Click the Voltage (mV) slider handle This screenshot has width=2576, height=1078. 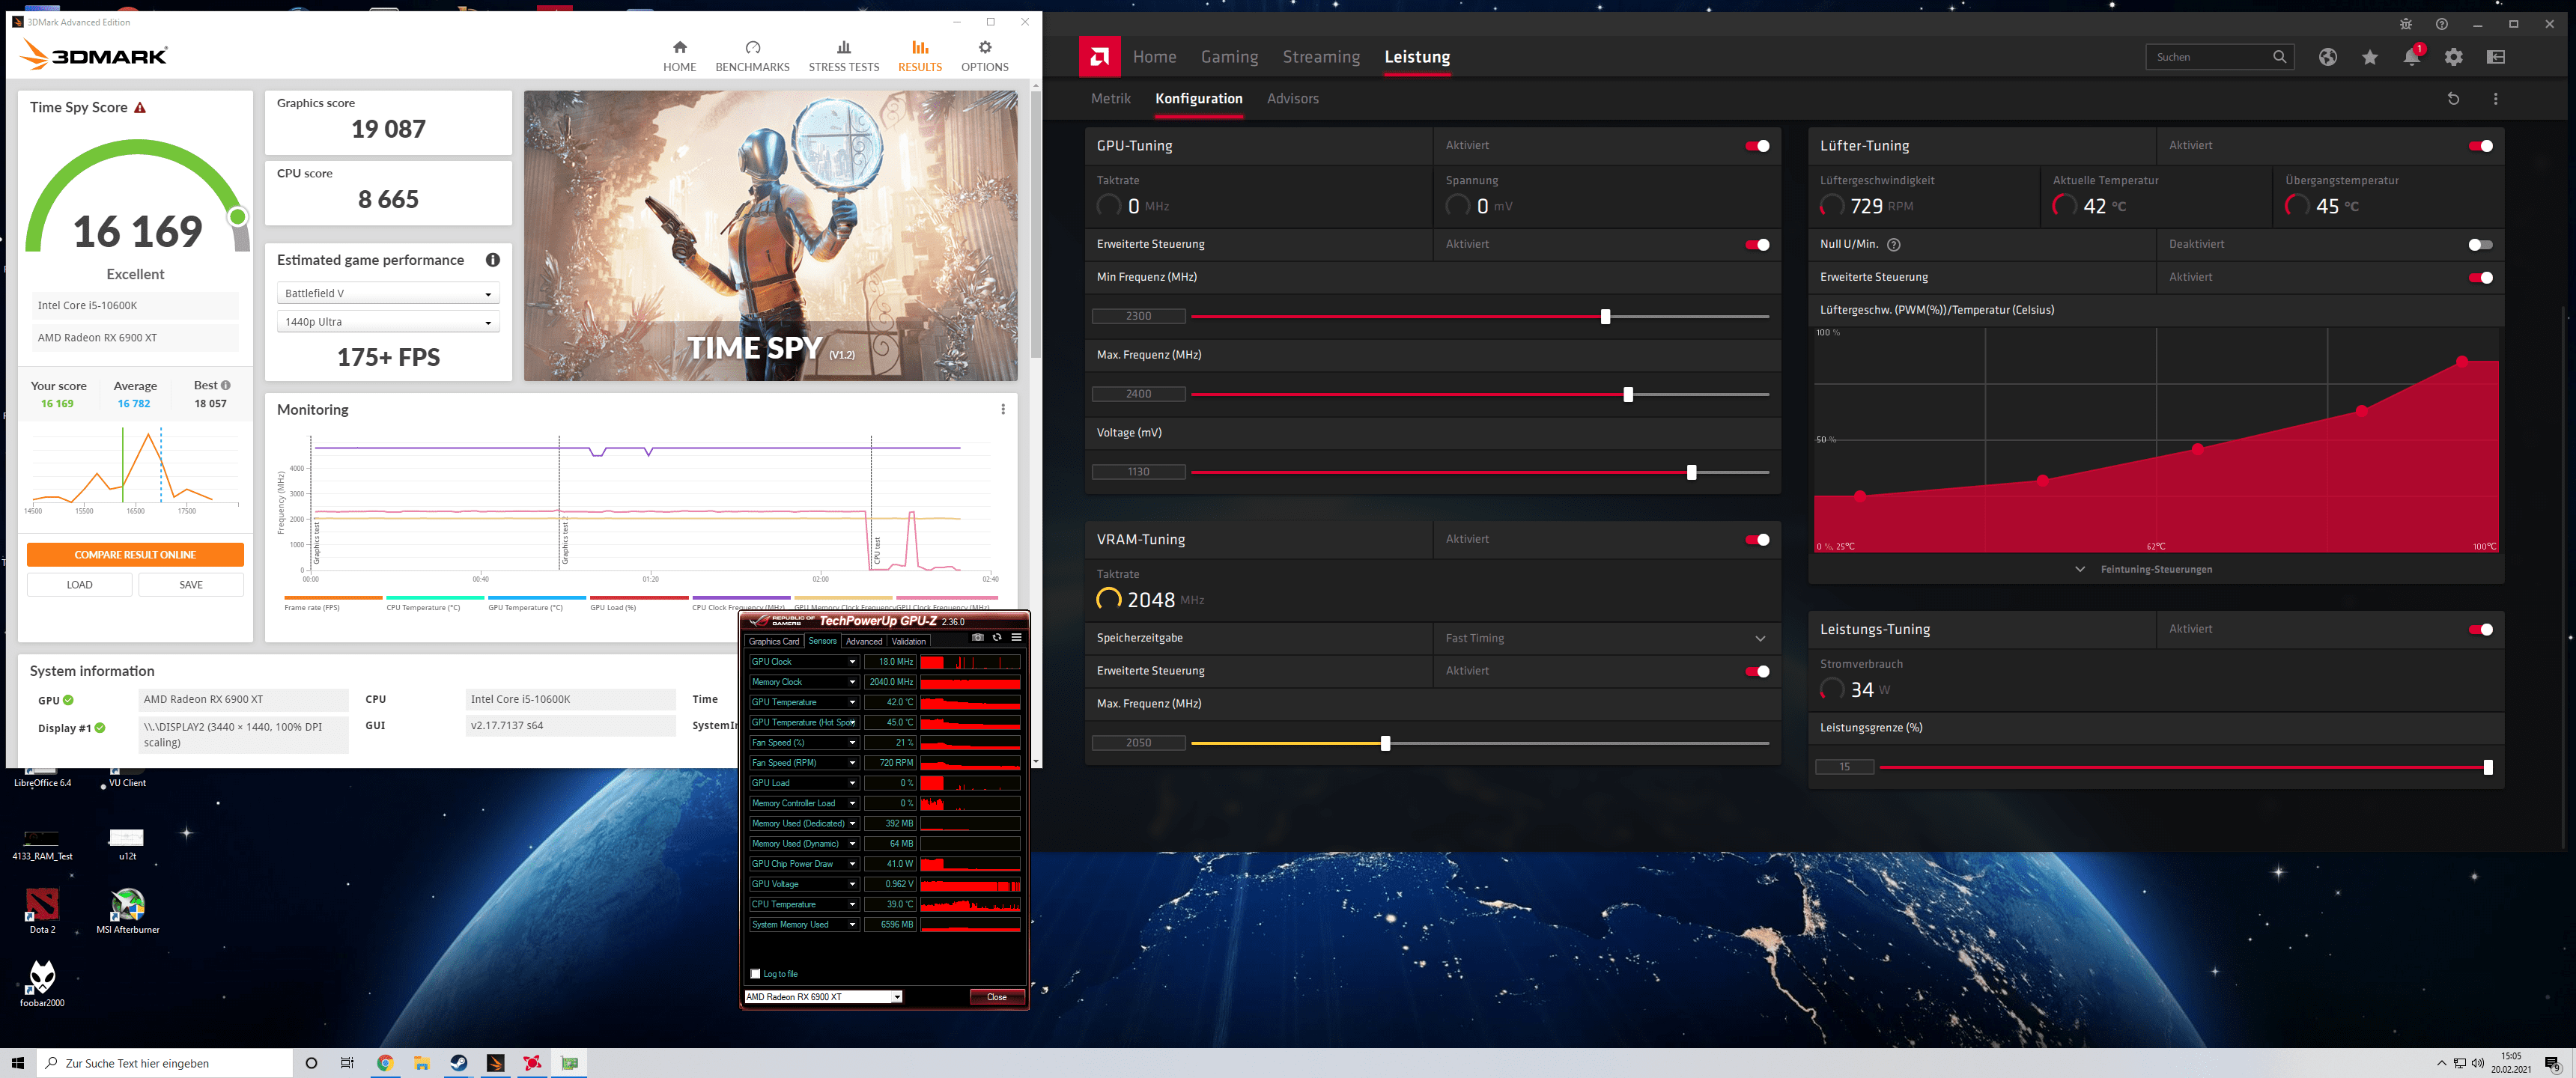click(1691, 473)
